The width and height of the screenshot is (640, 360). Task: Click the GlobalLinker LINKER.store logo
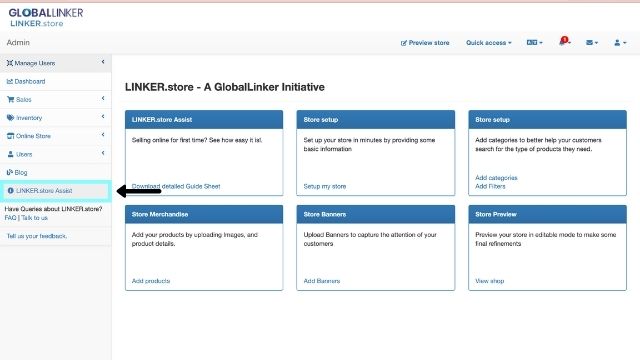point(46,18)
